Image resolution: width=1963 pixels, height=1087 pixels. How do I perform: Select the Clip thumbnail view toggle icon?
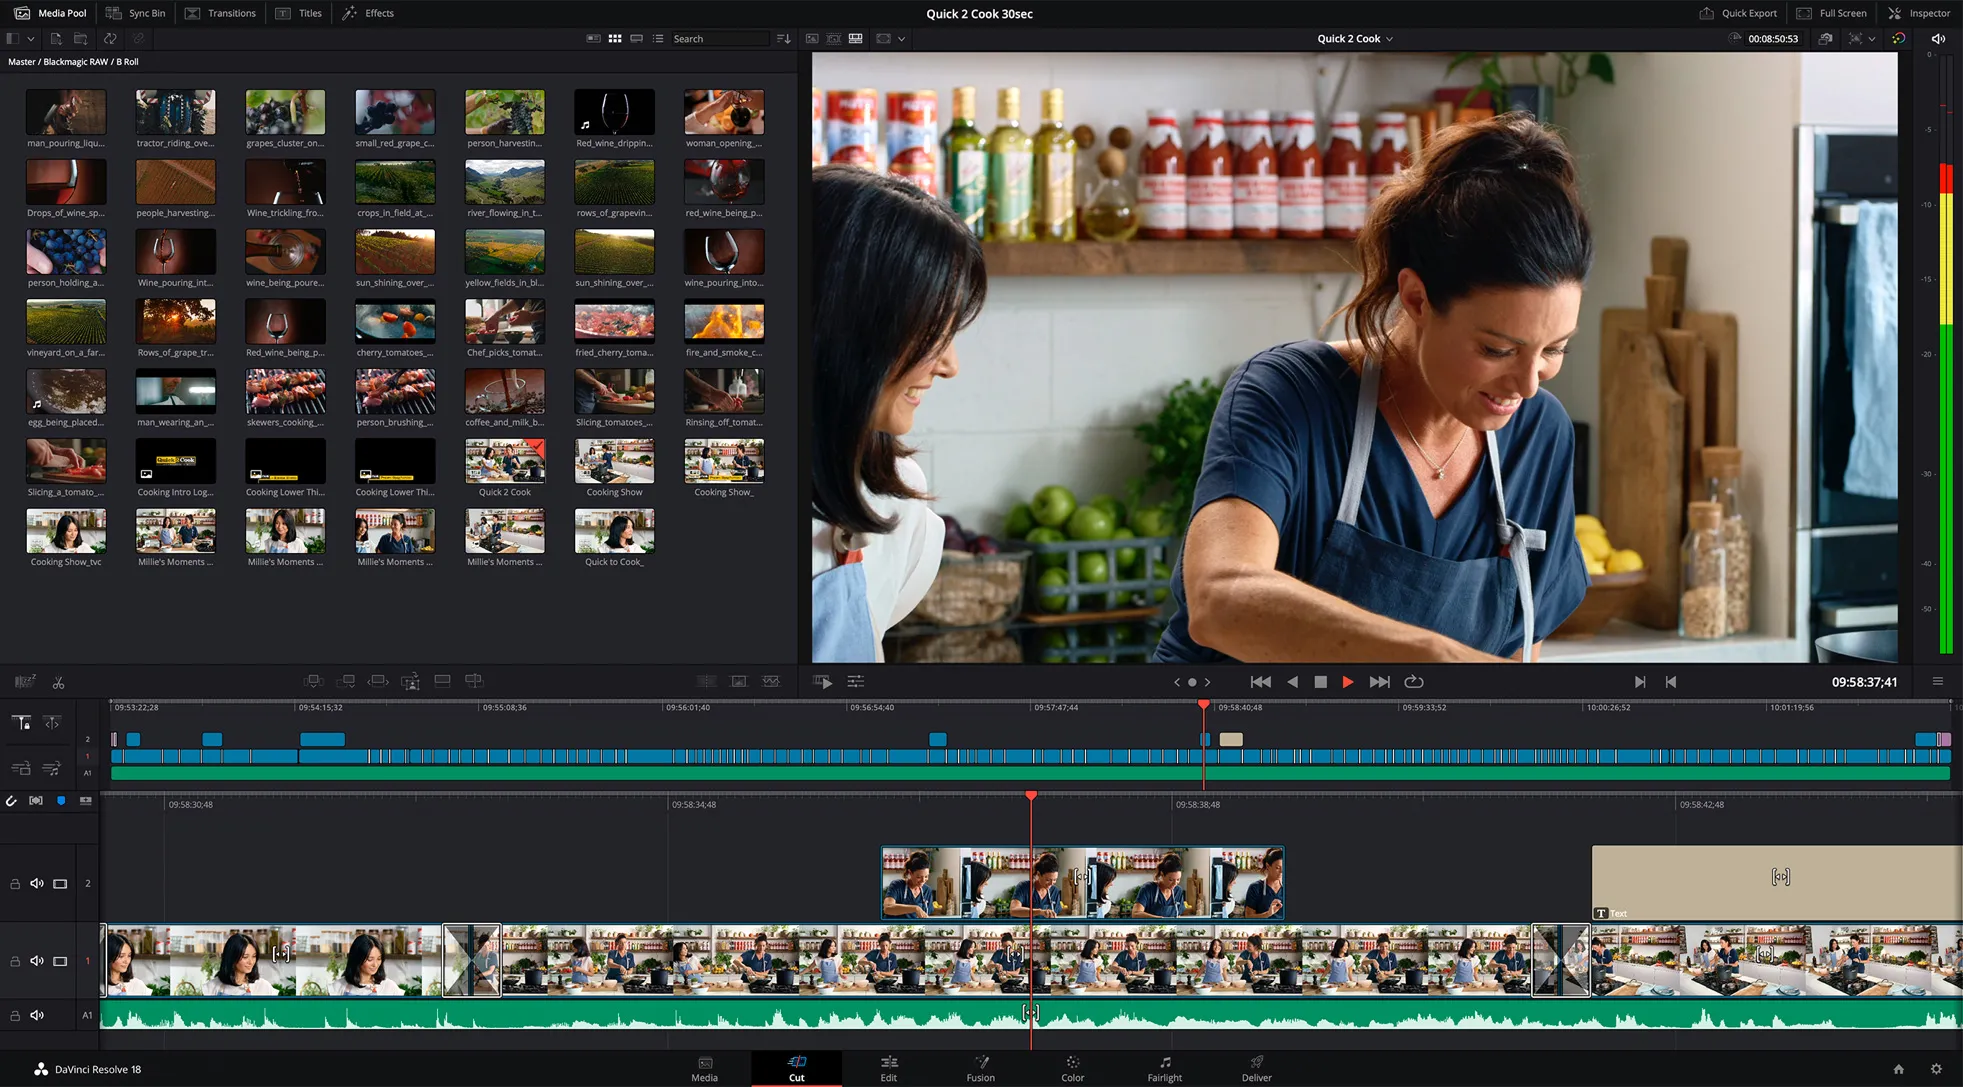613,39
